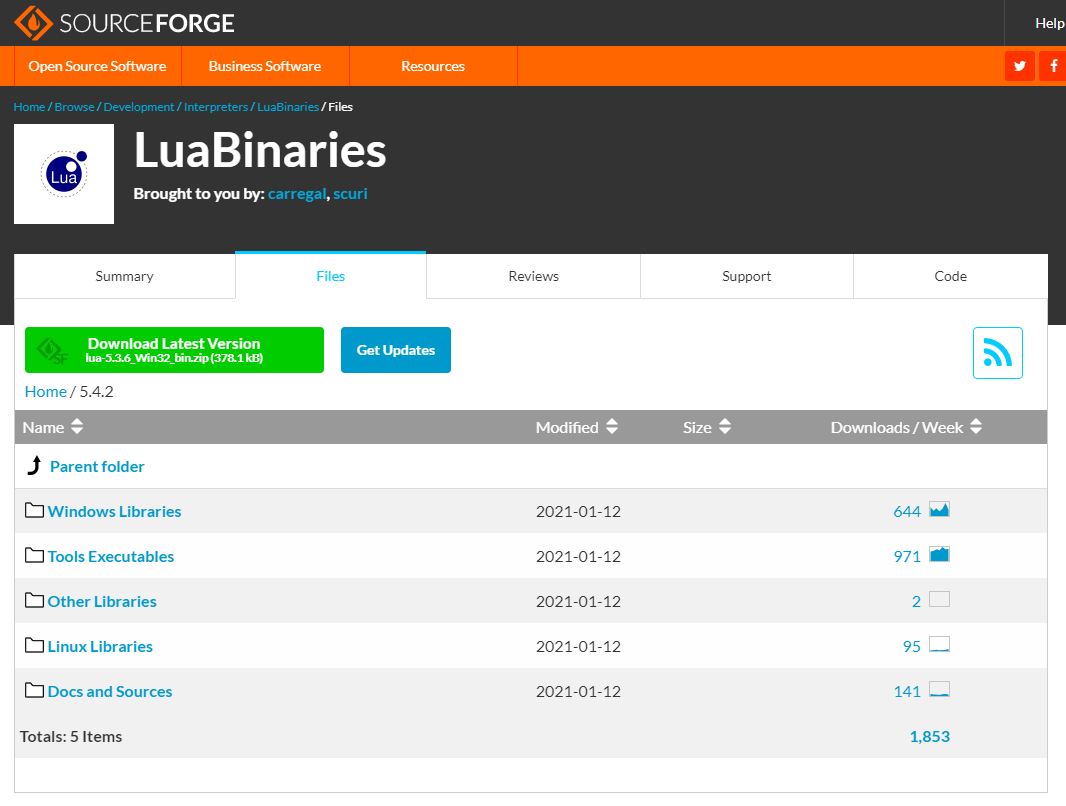
Task: Switch to the Reviews tab
Action: pos(534,276)
